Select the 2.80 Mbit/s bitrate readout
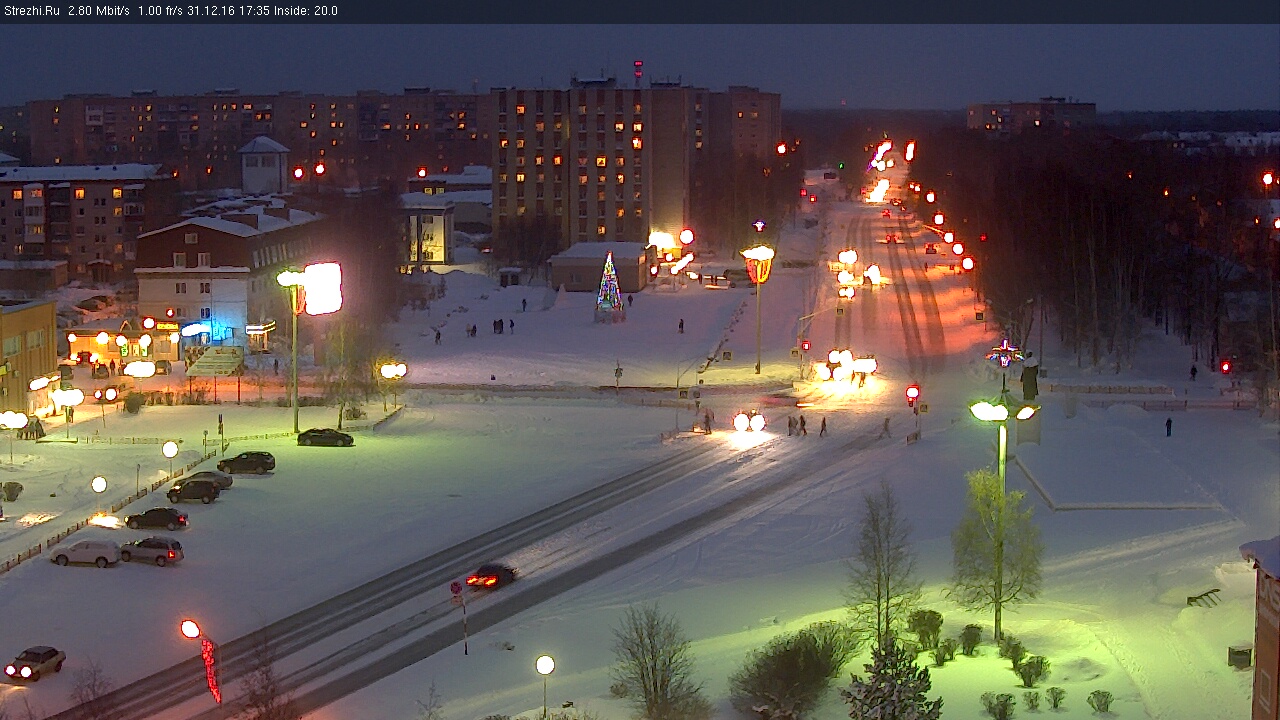1280x720 pixels. 99,11
